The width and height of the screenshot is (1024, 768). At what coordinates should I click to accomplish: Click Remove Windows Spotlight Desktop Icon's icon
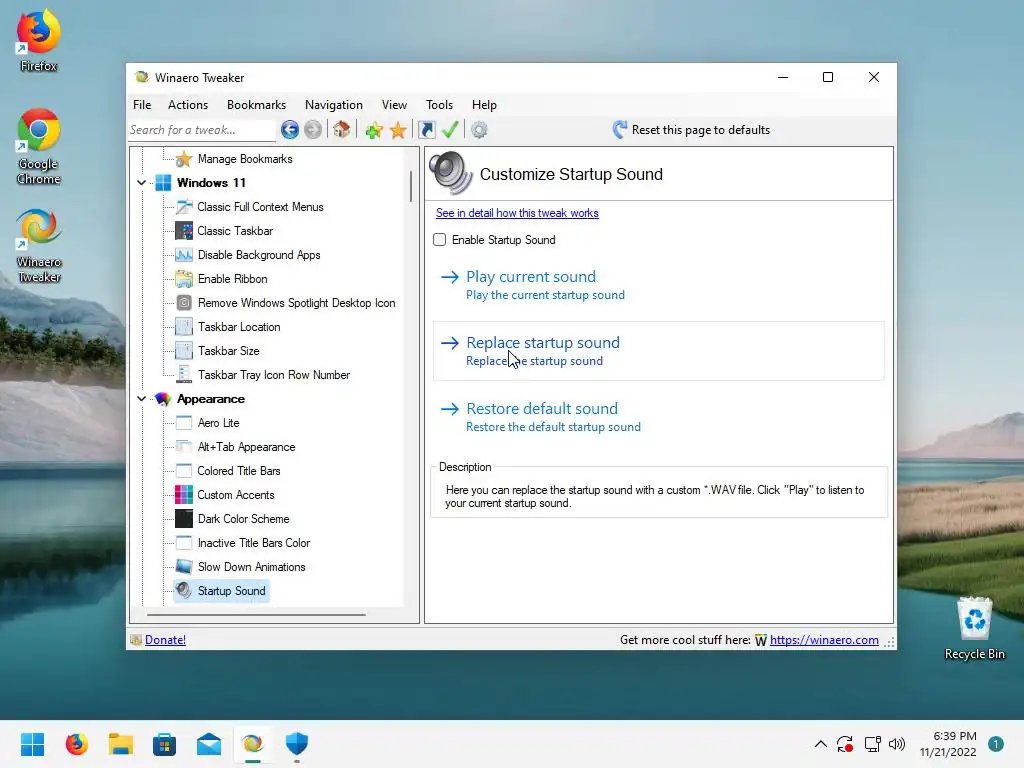[x=184, y=302]
